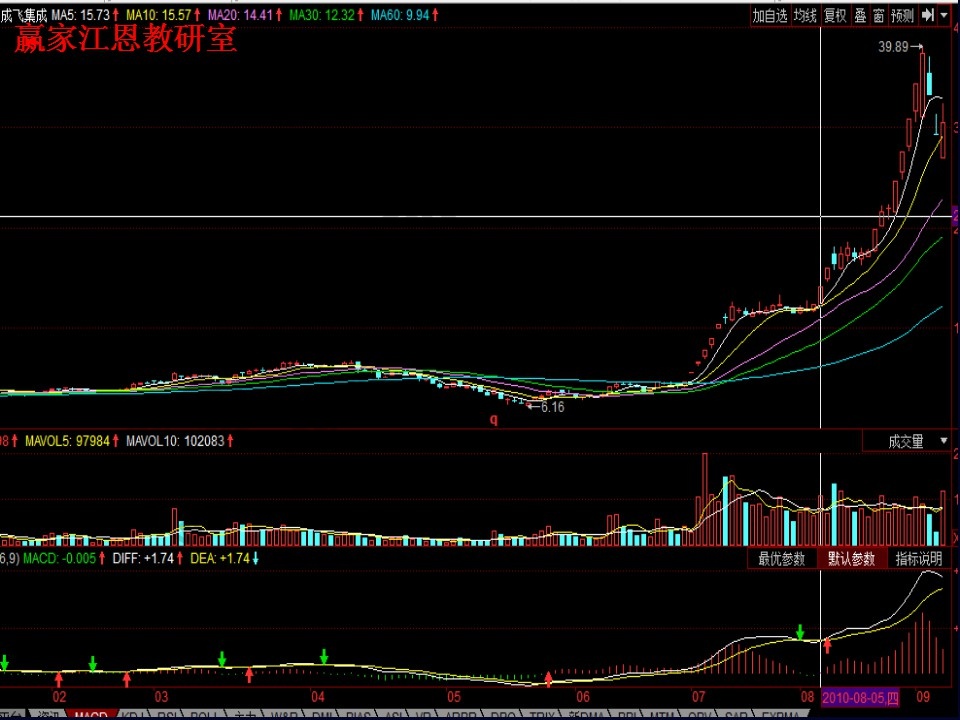960x720 pixels.
Task: Open the 预测 forecast option
Action: (x=902, y=15)
